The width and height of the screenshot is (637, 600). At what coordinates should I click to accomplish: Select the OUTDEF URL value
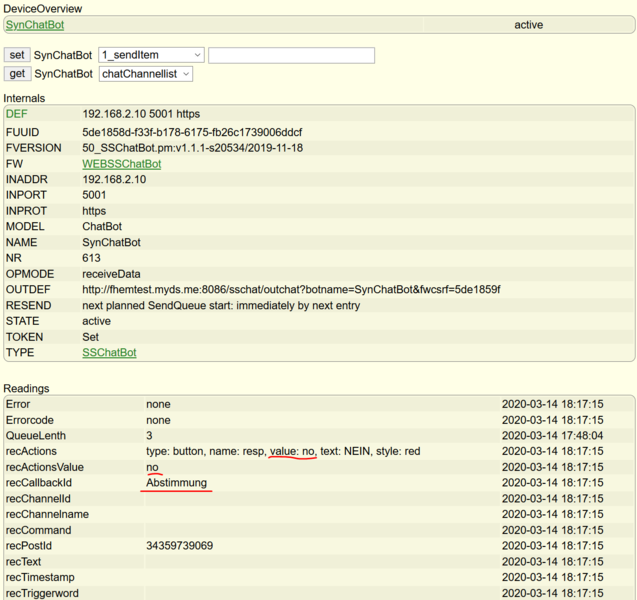click(x=291, y=290)
